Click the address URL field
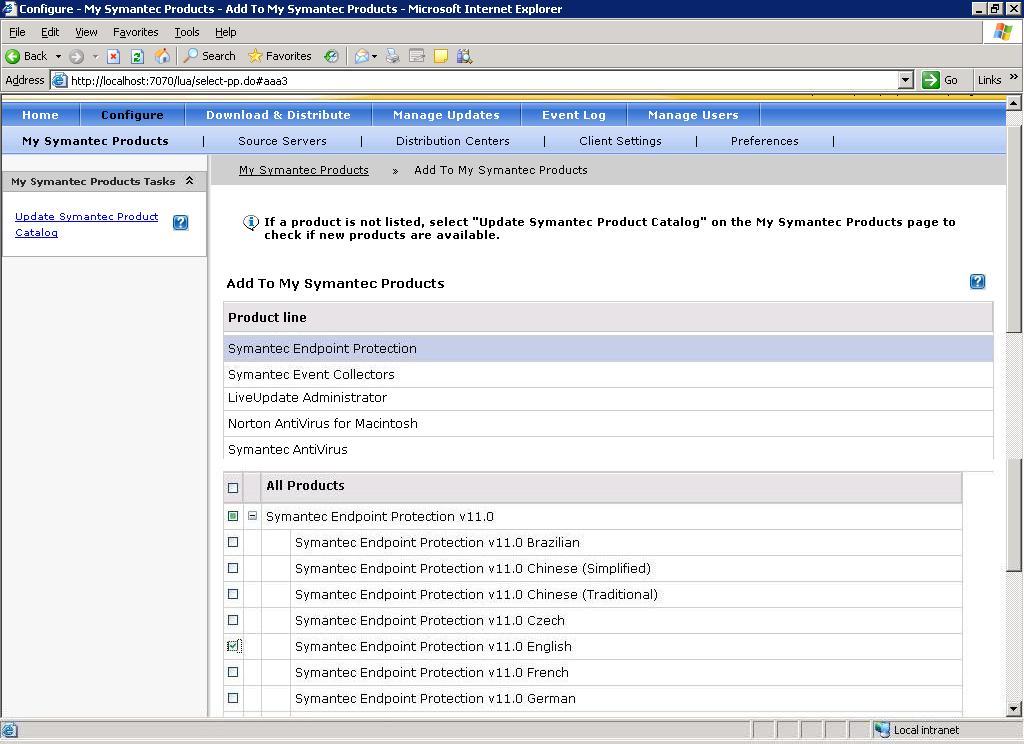Image resolution: width=1024 pixels, height=744 pixels. click(483, 80)
